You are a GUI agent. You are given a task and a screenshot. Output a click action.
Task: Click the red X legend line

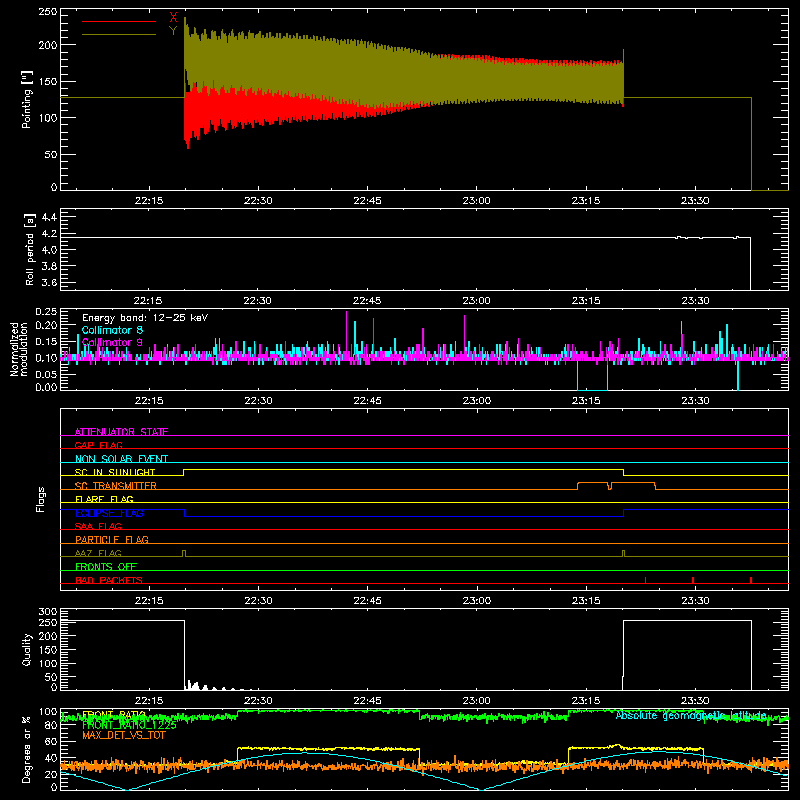[x=119, y=21]
